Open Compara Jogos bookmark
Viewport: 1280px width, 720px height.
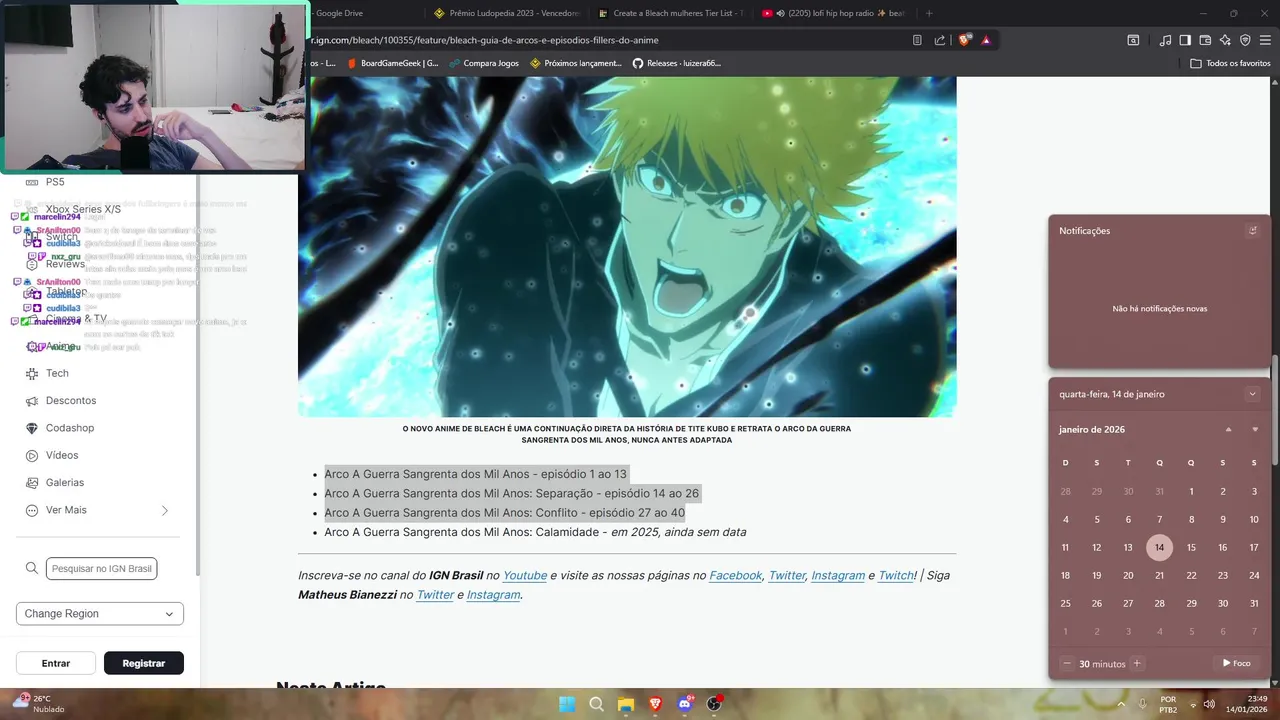tap(483, 63)
